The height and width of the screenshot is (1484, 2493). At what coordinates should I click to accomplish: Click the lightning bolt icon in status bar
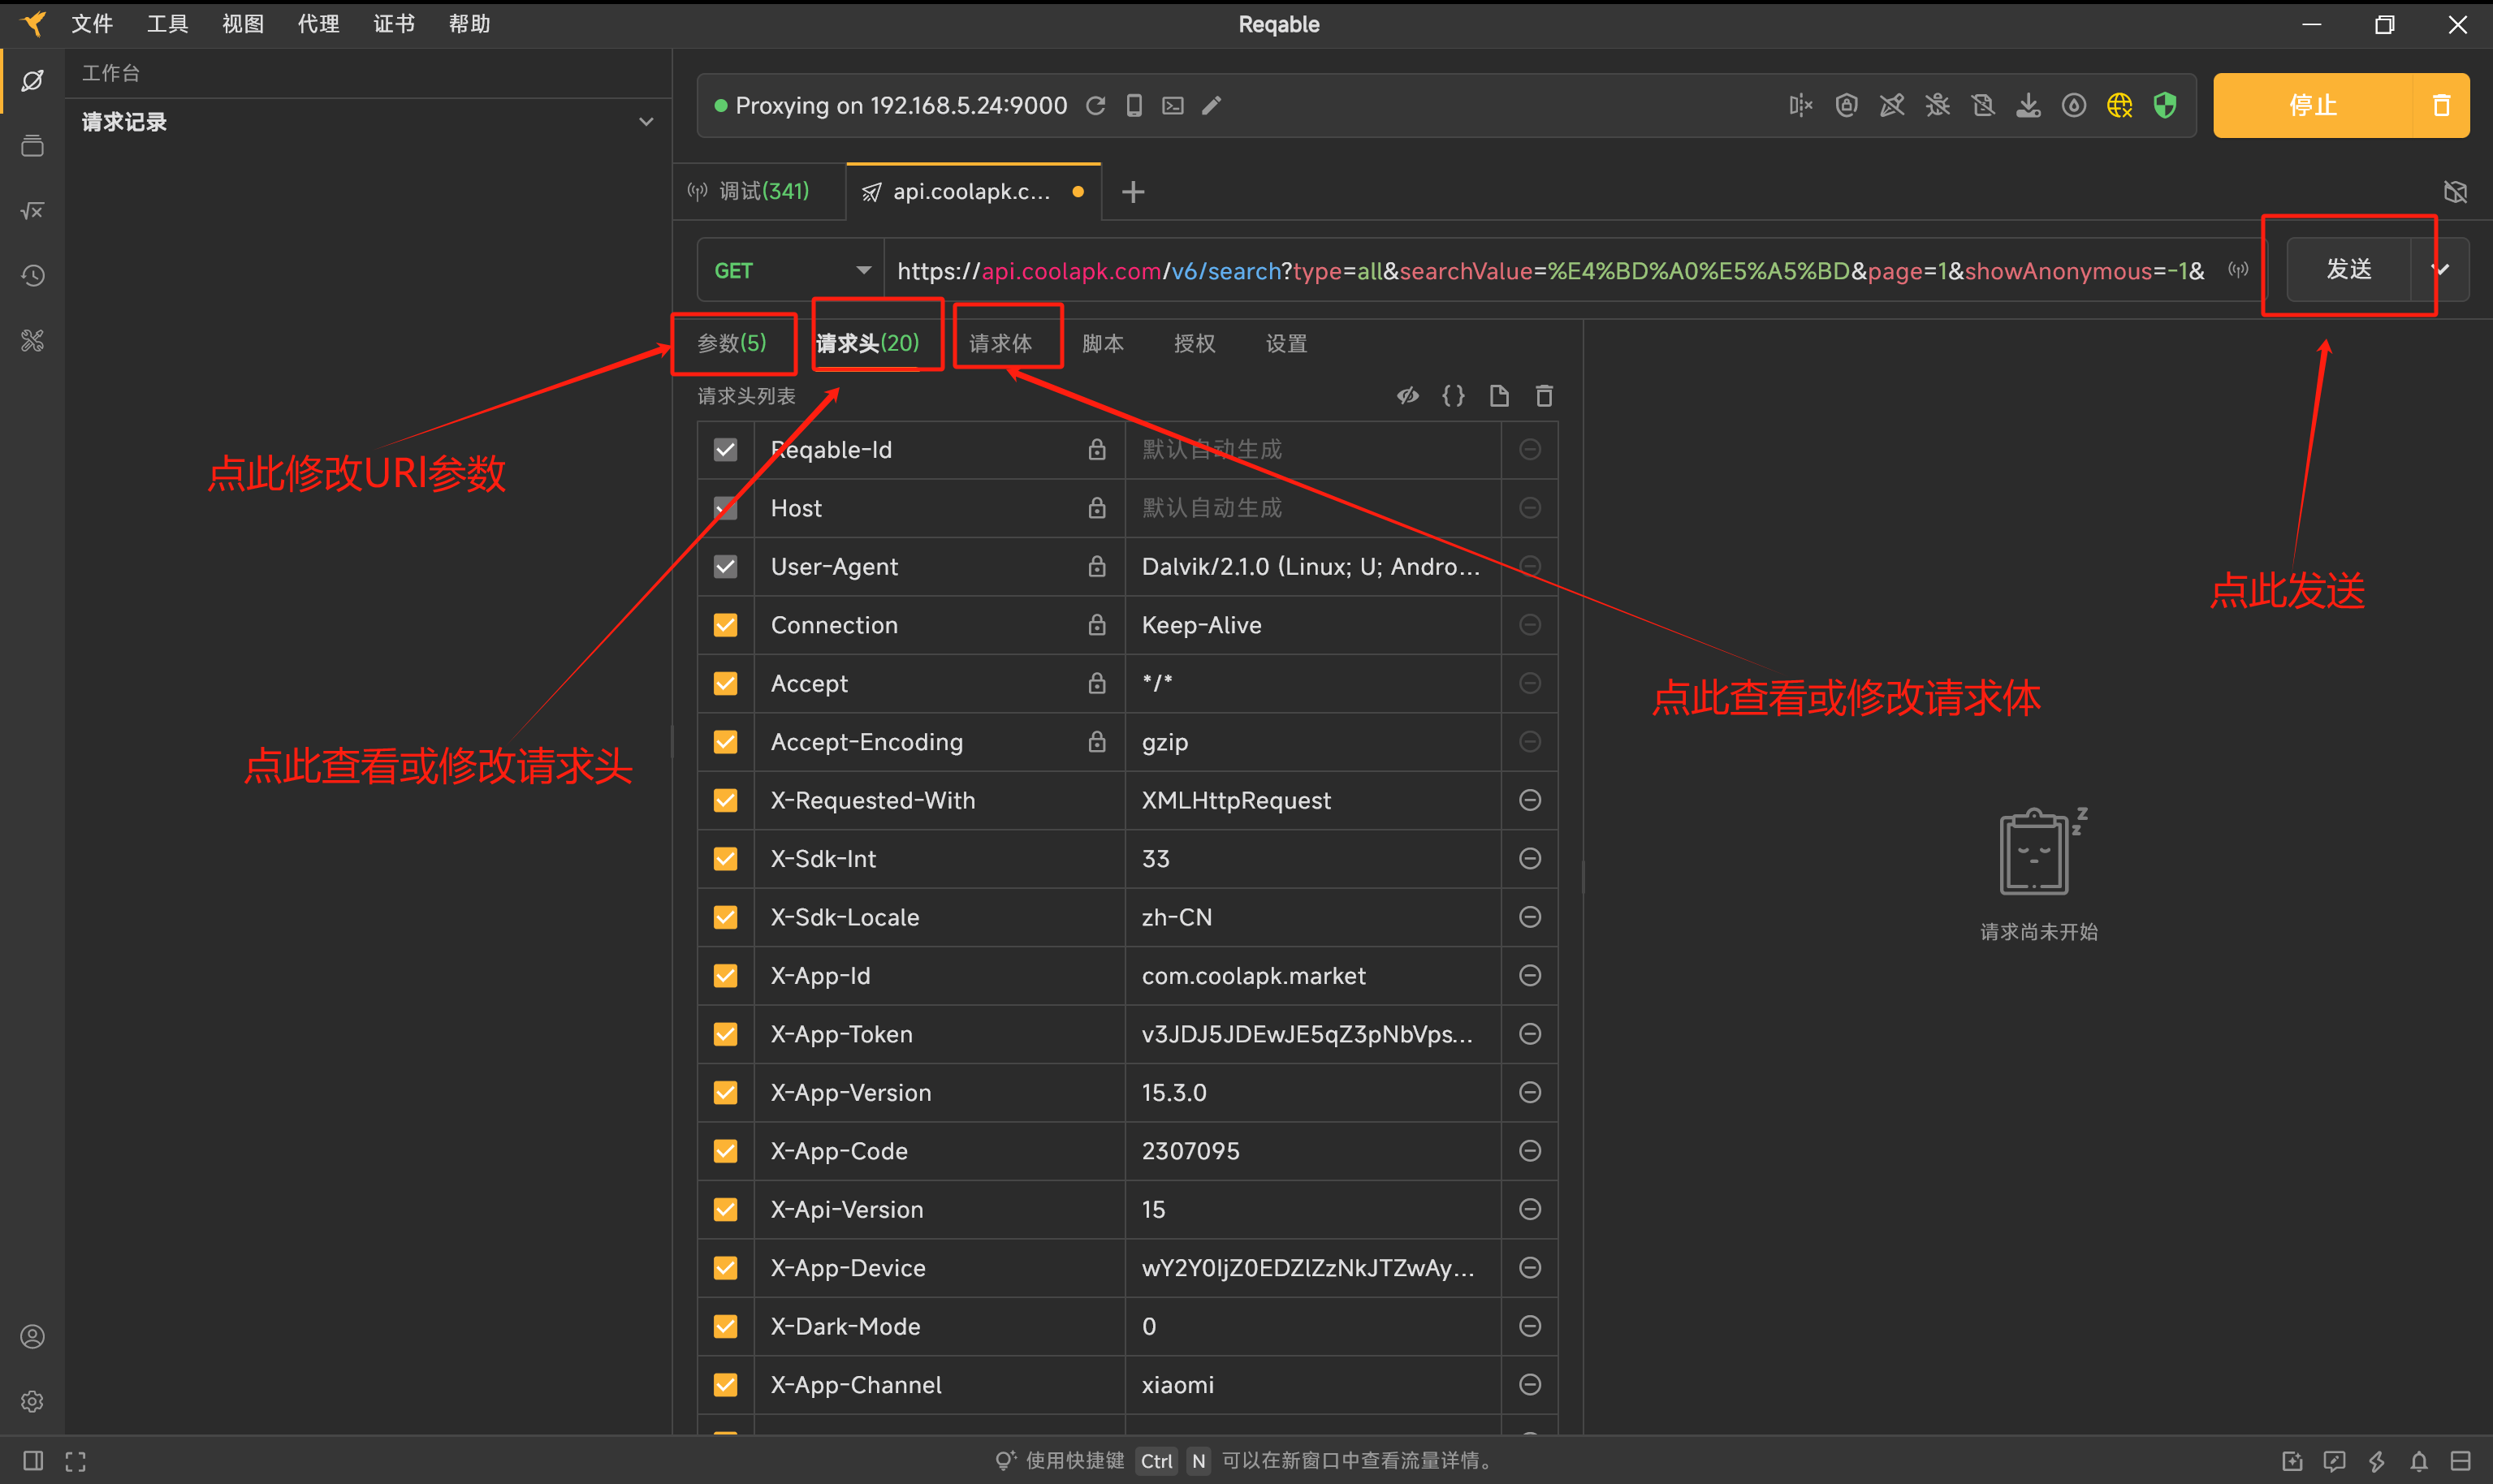pyautogui.click(x=2376, y=1461)
